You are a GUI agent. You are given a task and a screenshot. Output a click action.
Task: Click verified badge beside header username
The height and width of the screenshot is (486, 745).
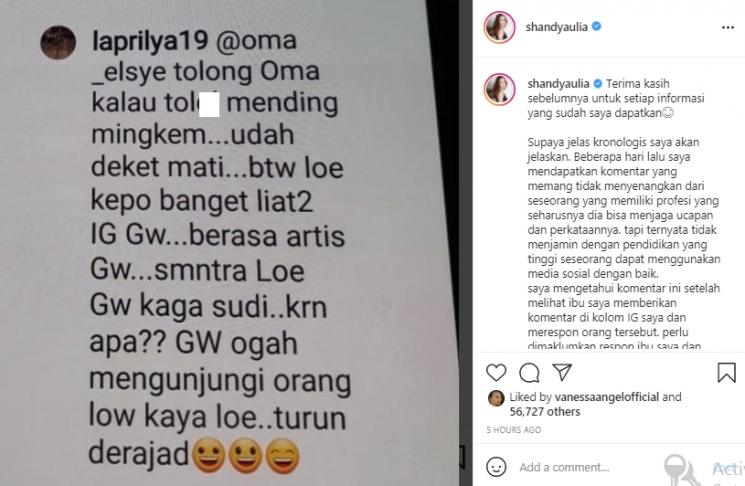tap(597, 27)
